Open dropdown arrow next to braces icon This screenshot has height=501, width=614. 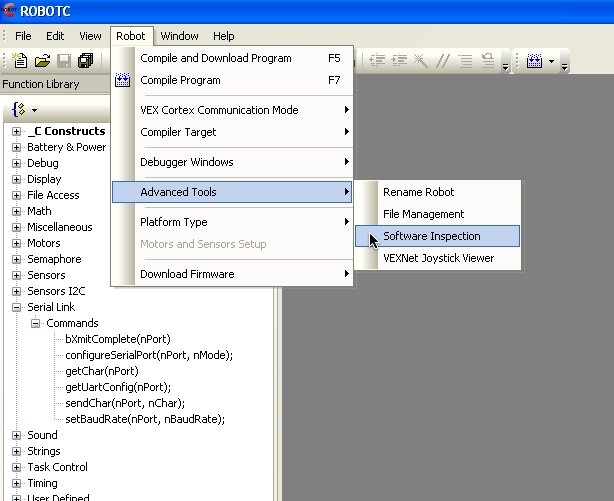(x=34, y=110)
